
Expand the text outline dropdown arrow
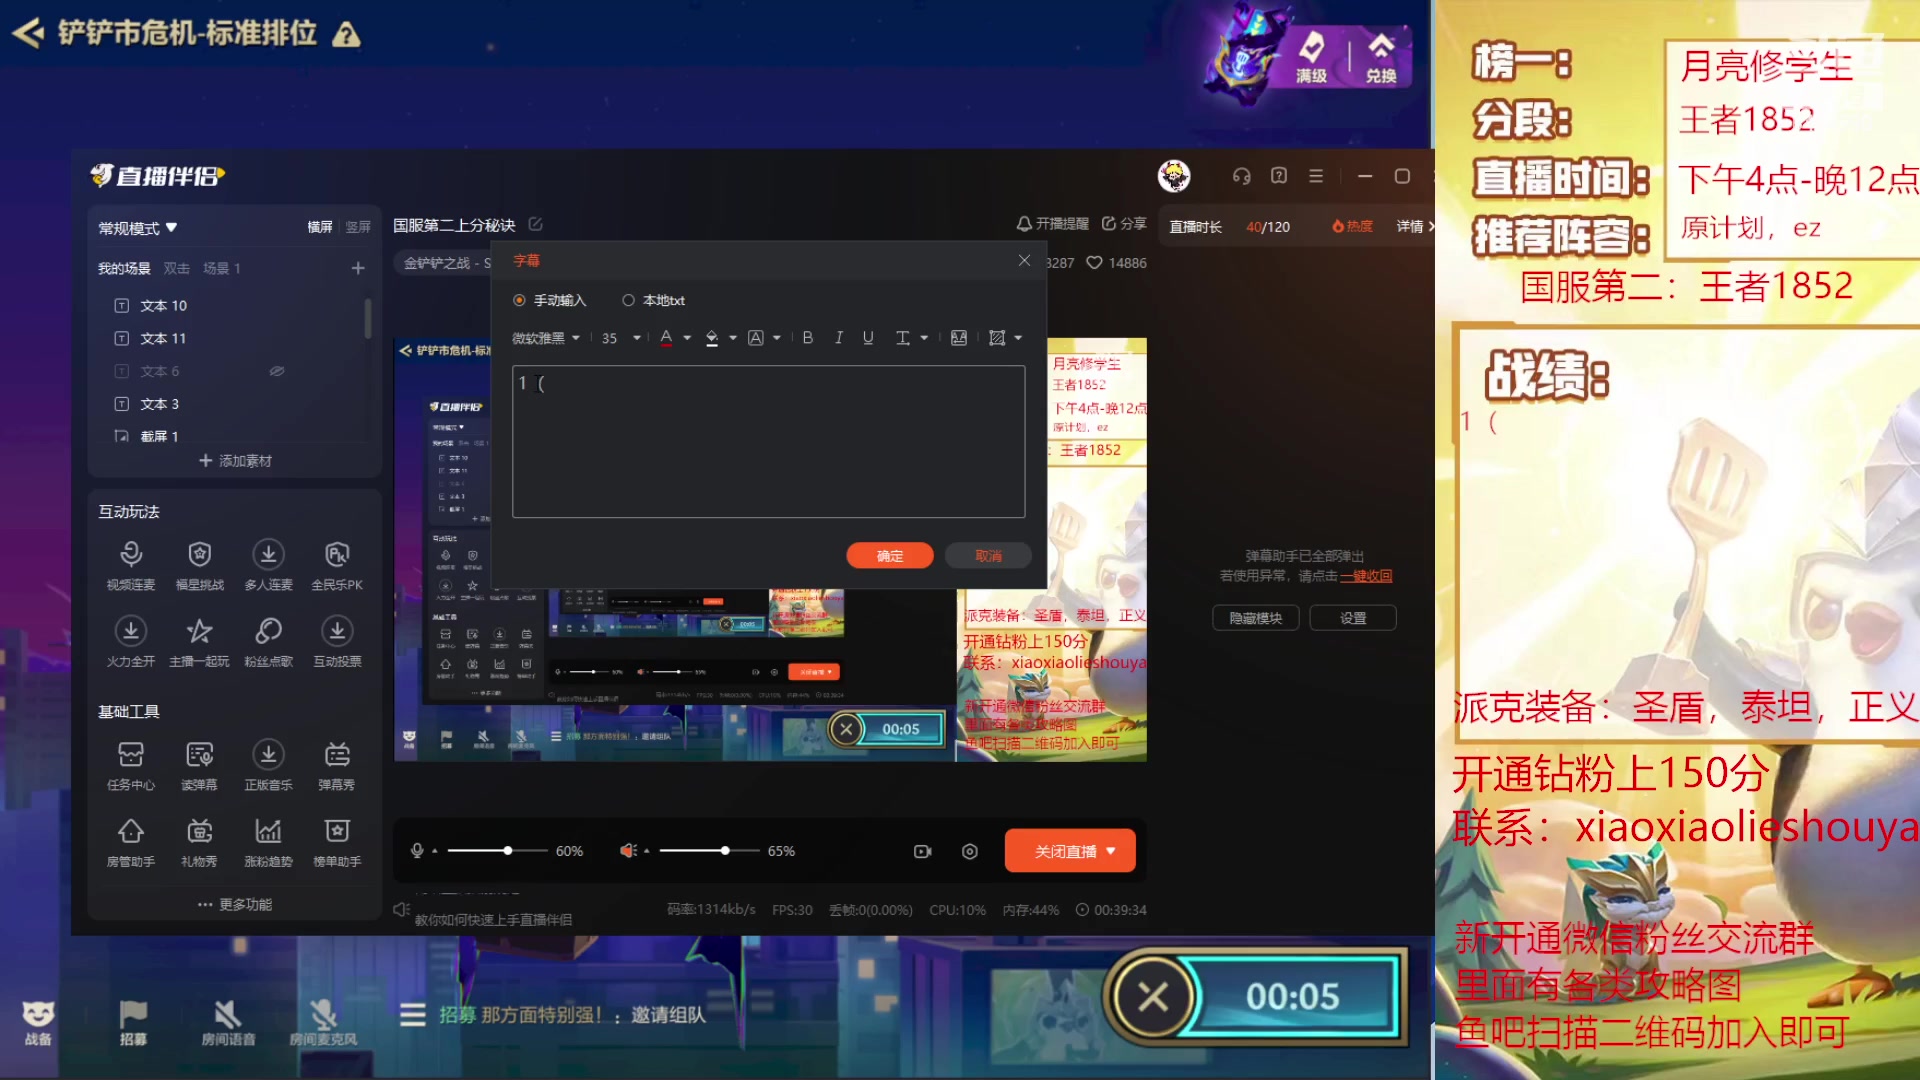pyautogui.click(x=777, y=338)
